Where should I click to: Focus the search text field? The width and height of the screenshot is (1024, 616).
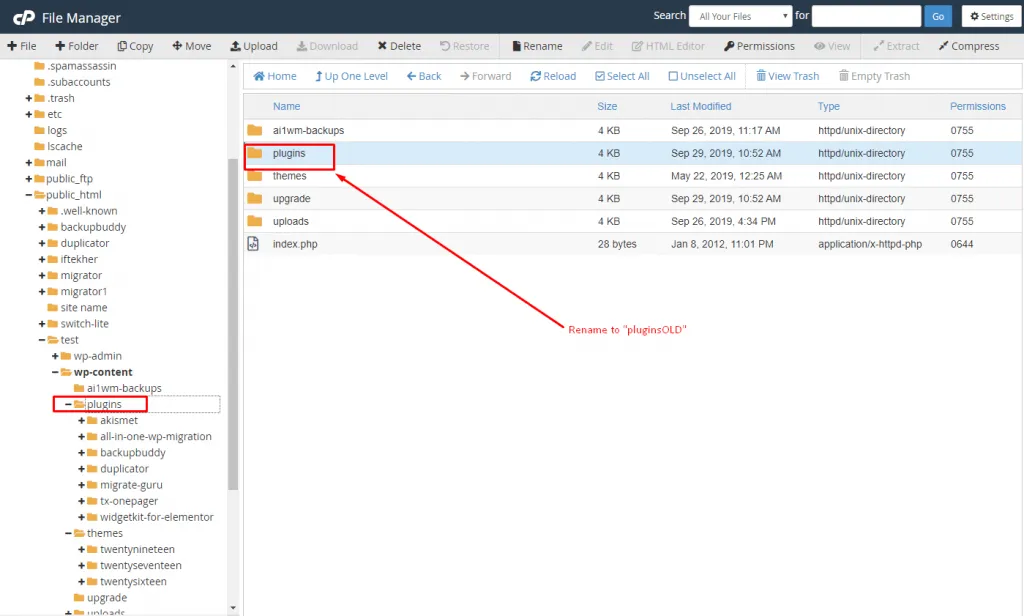click(866, 16)
